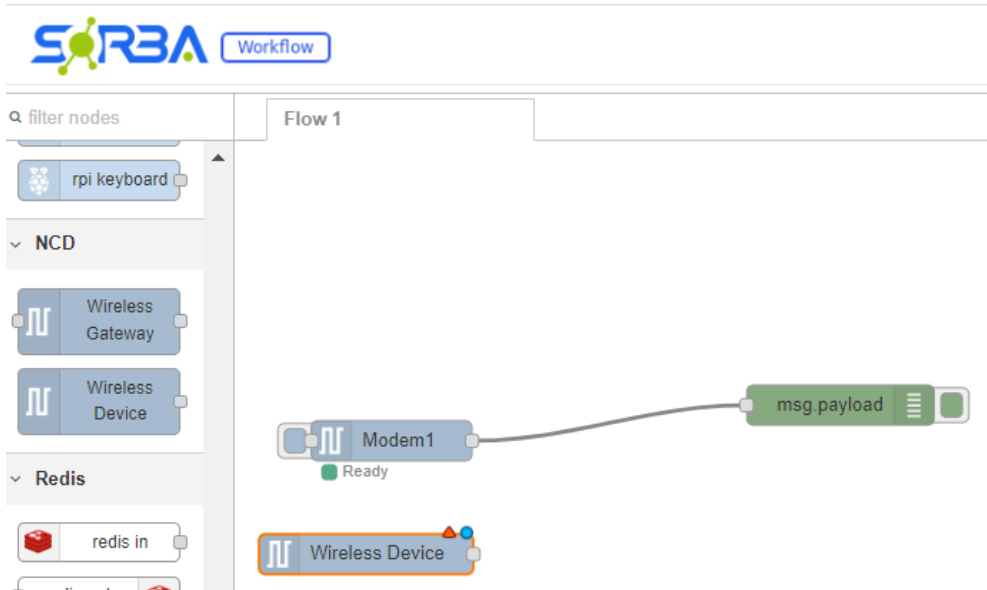Click blue changed indicator on Wireless Device node
The image size is (987, 590).
pos(466,533)
